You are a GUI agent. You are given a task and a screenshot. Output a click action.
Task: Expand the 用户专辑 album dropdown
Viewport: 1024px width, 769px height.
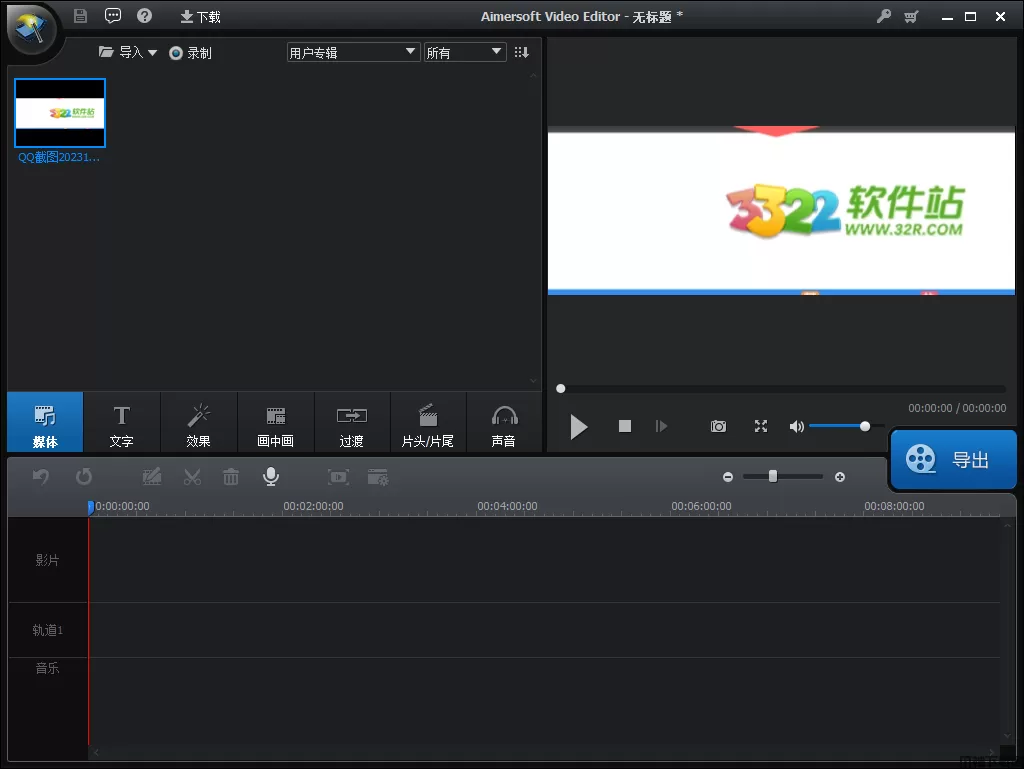(352, 52)
